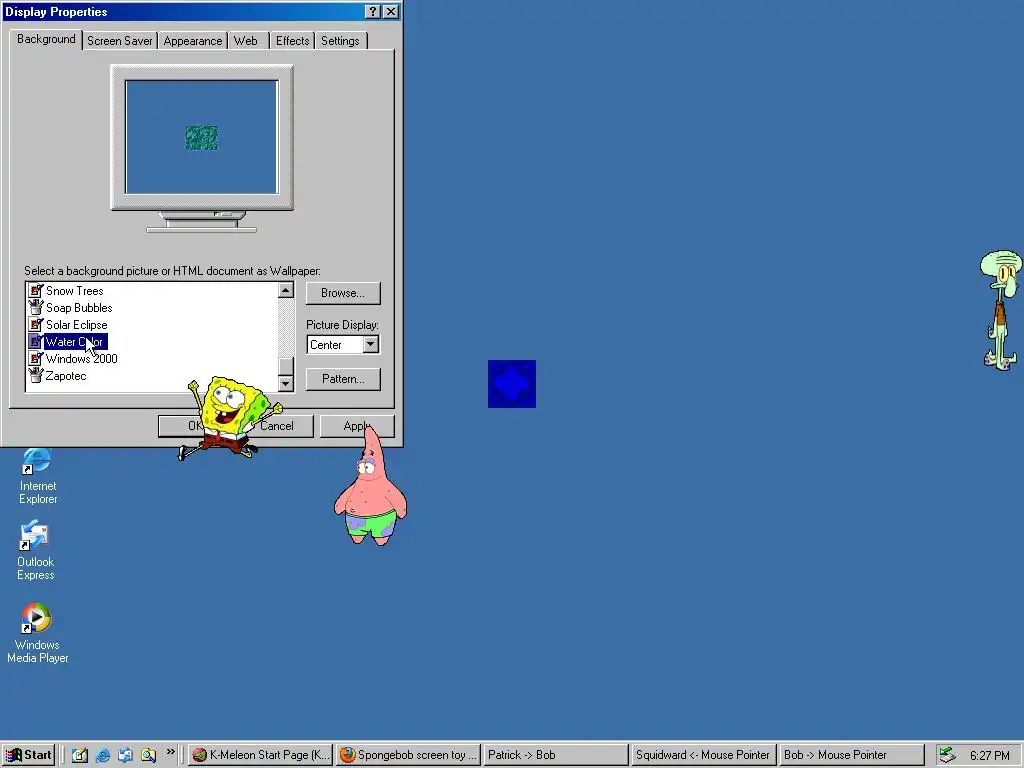Close the Display Properties dialog

click(x=391, y=12)
